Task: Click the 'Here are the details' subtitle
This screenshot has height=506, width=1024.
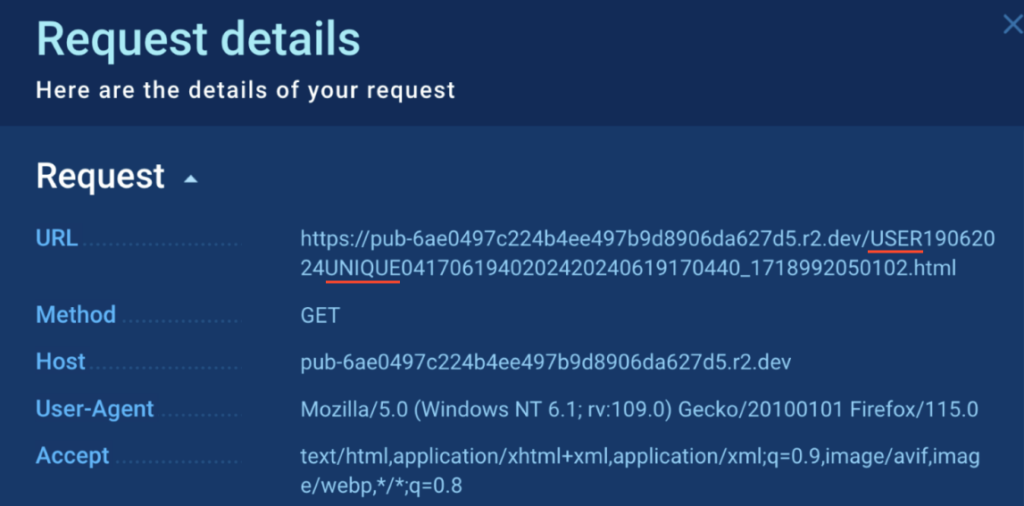Action: coord(245,90)
